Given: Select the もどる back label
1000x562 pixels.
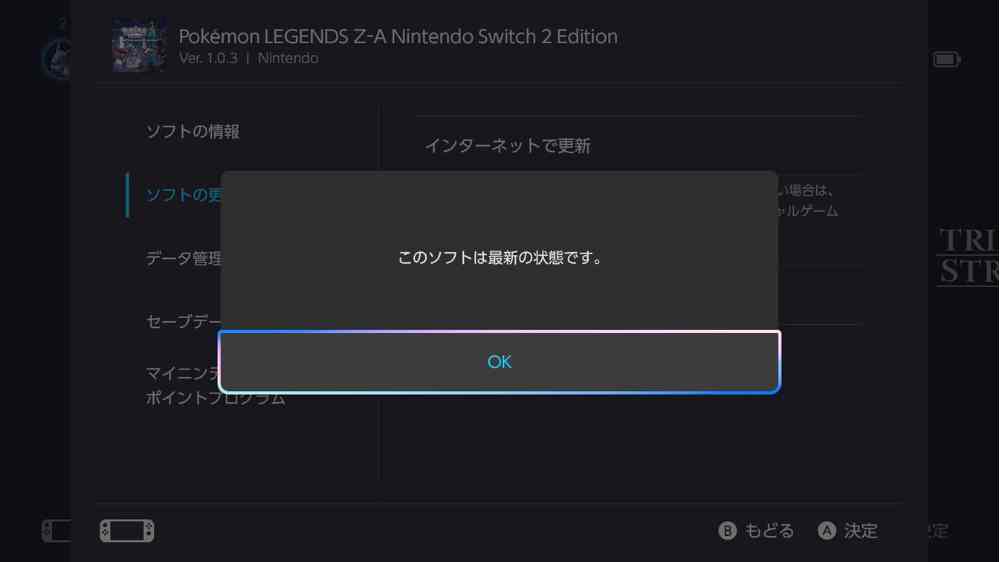Looking at the screenshot, I should [769, 531].
